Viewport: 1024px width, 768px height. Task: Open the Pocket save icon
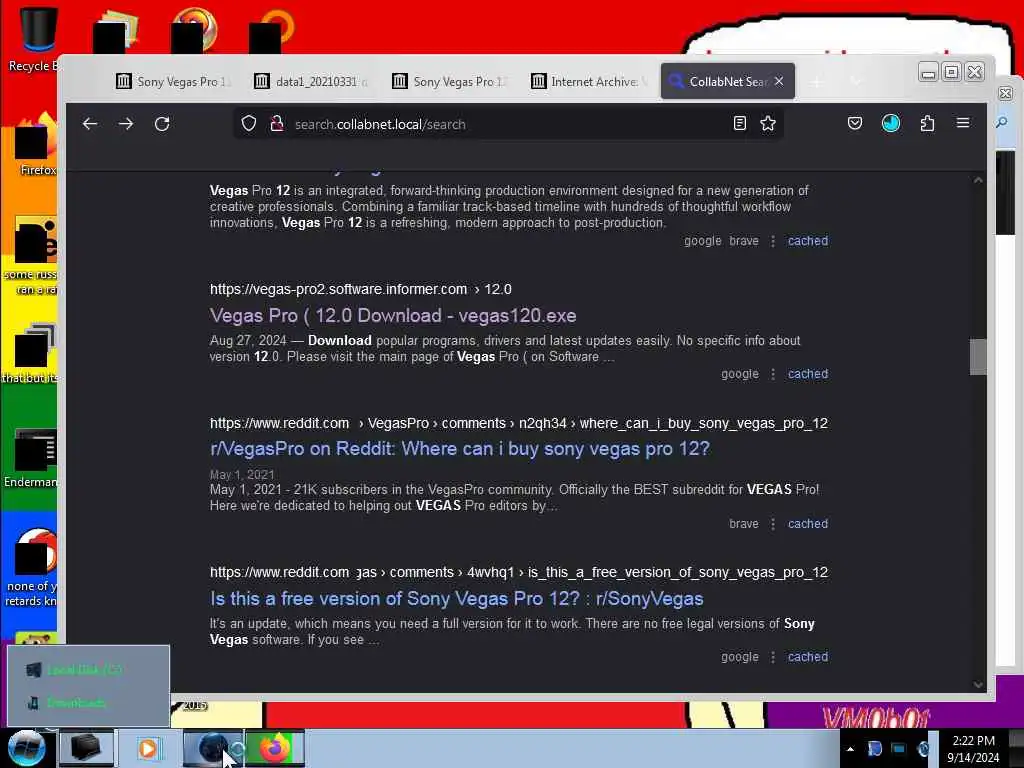coord(855,123)
